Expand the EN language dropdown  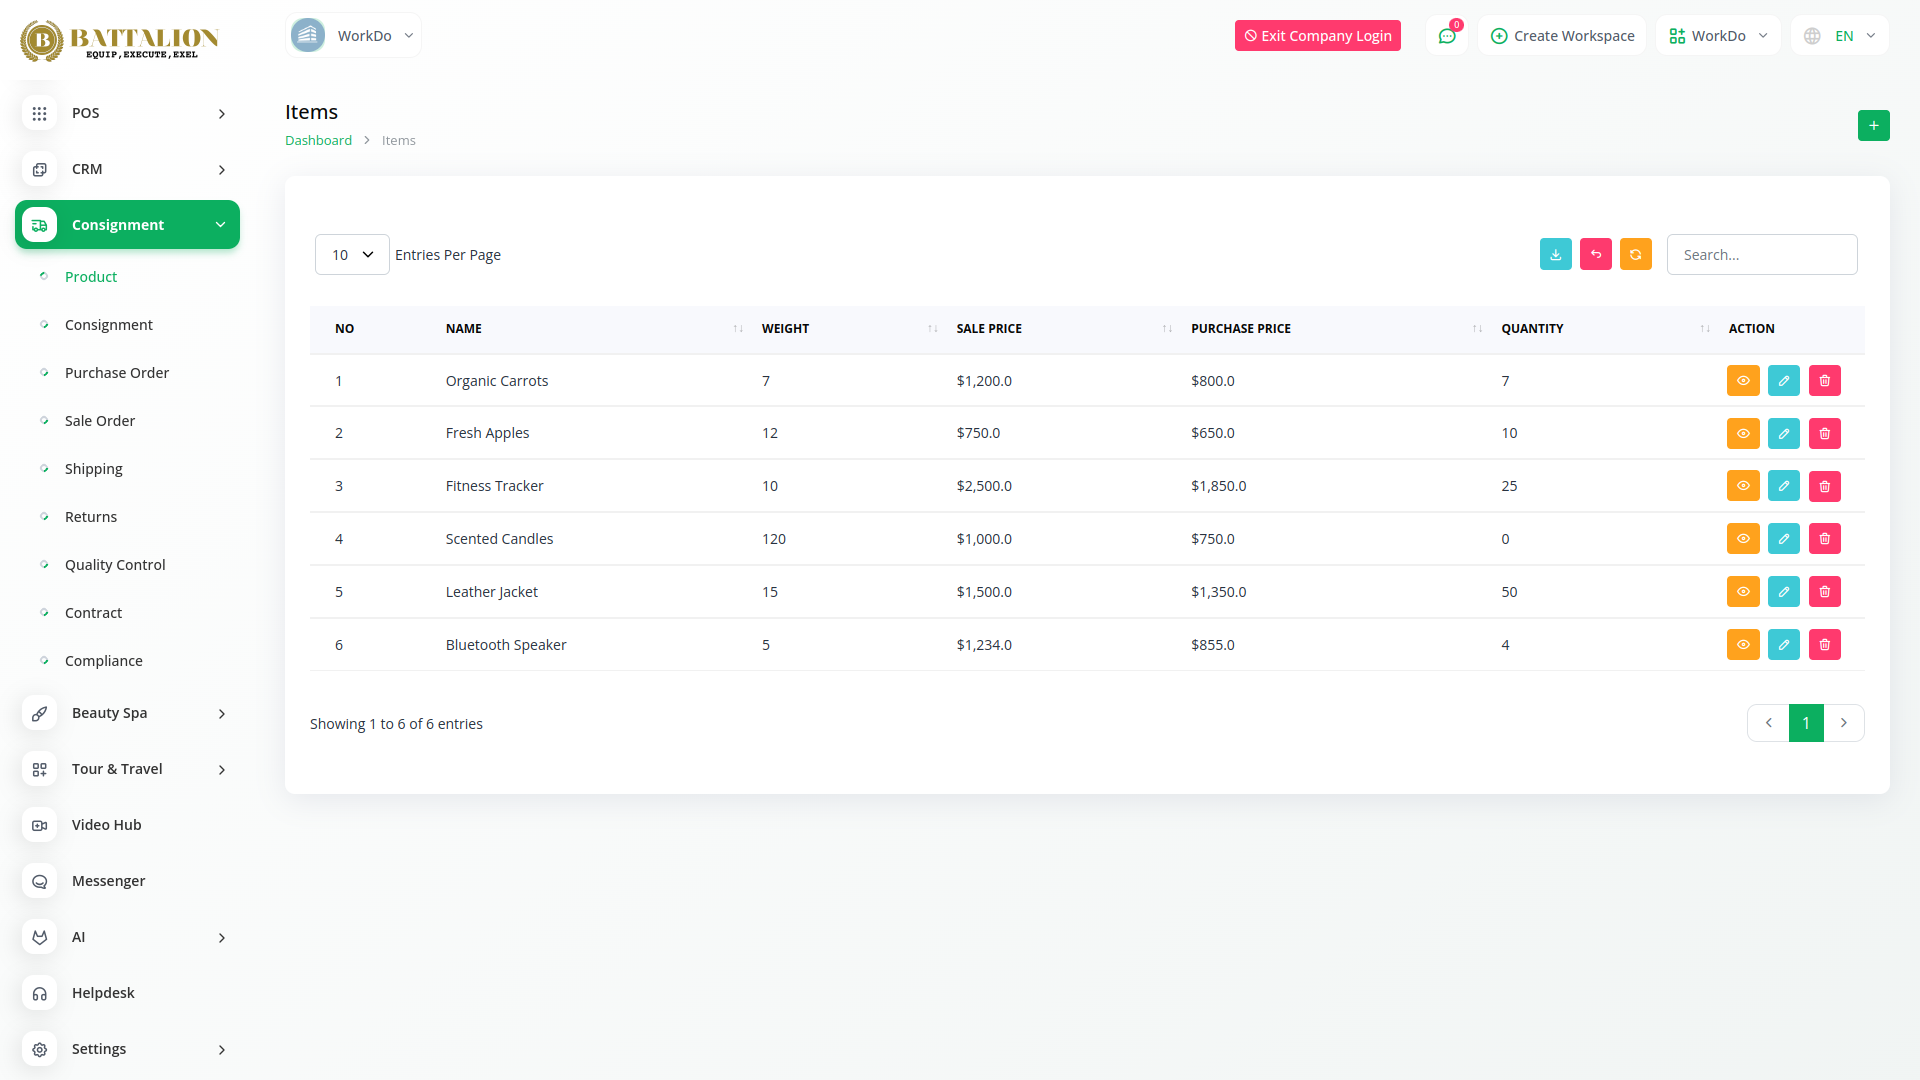click(1841, 36)
